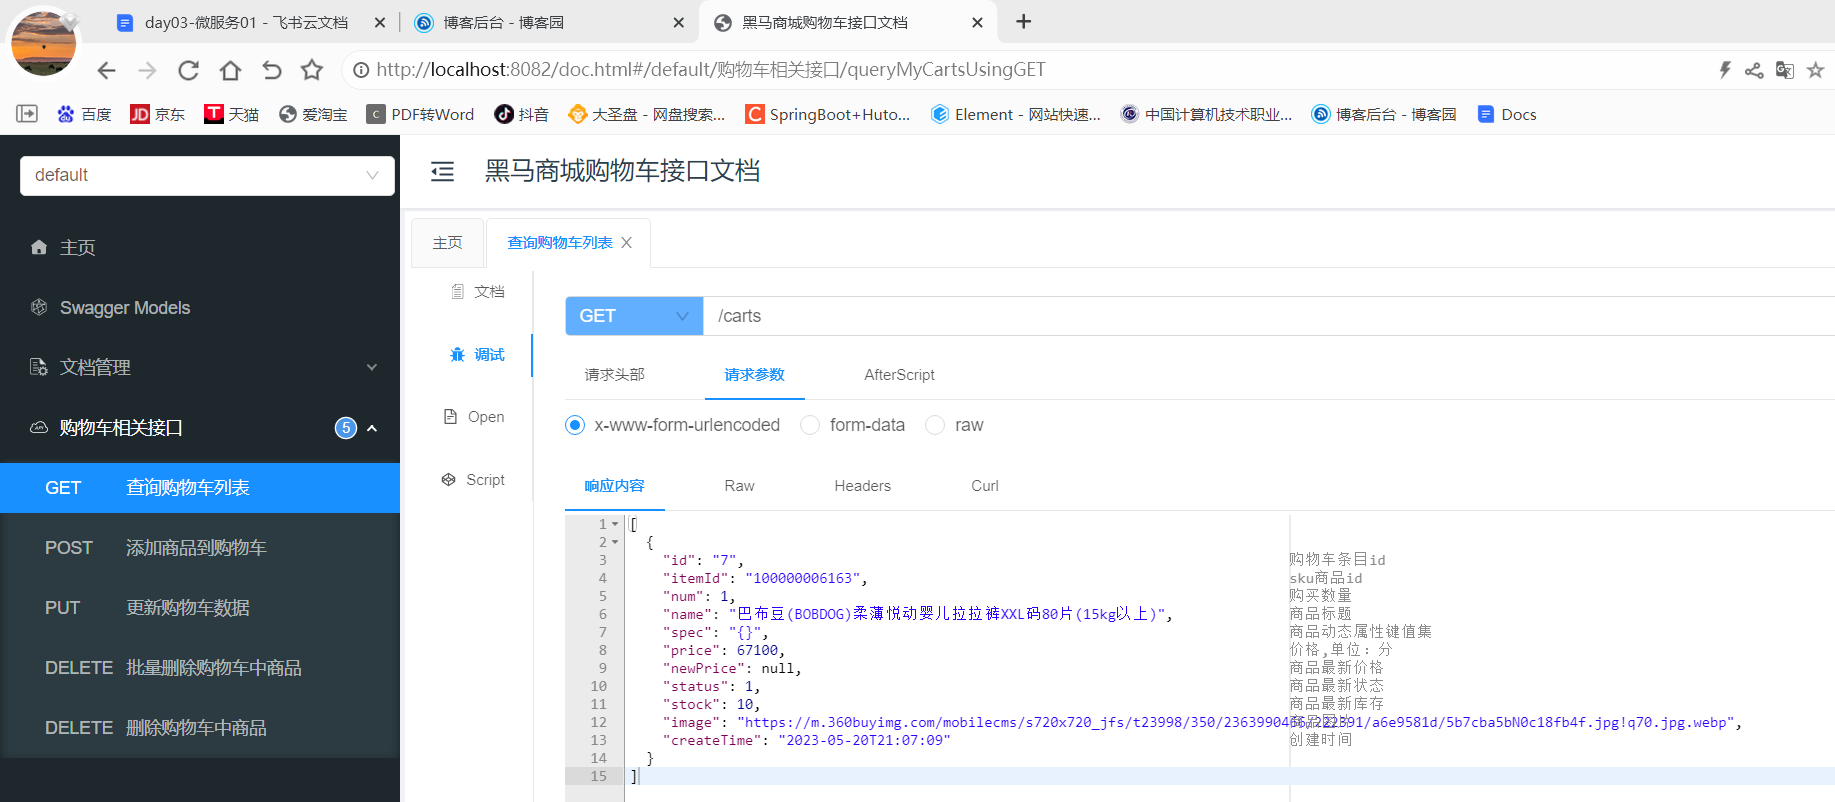Open the 京东 bookmark
Viewport: 1835px width, 802px height.
tap(158, 114)
